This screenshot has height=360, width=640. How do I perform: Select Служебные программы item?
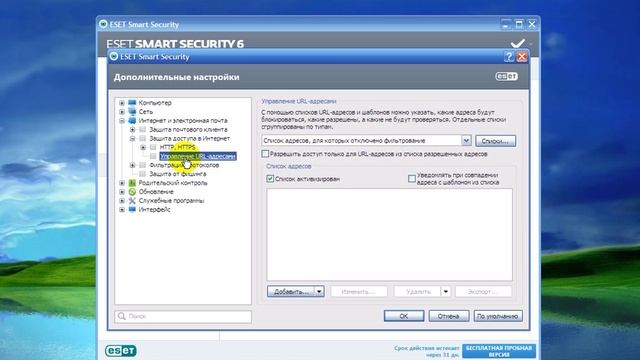point(171,200)
